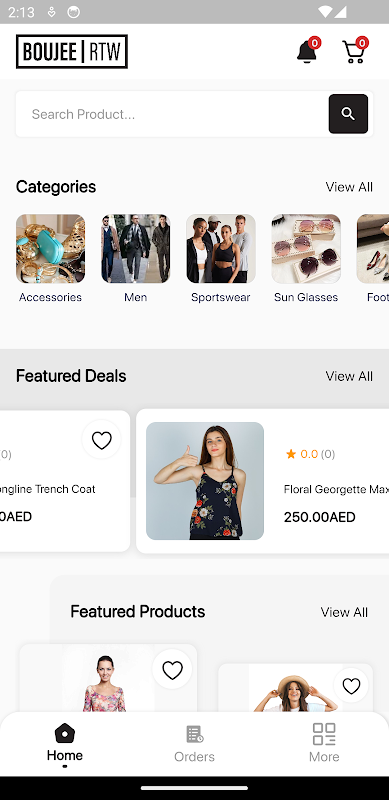Viewport: 389px width, 800px height.
Task: Toggle wishlist heart on straw hat product
Action: [x=351, y=686]
